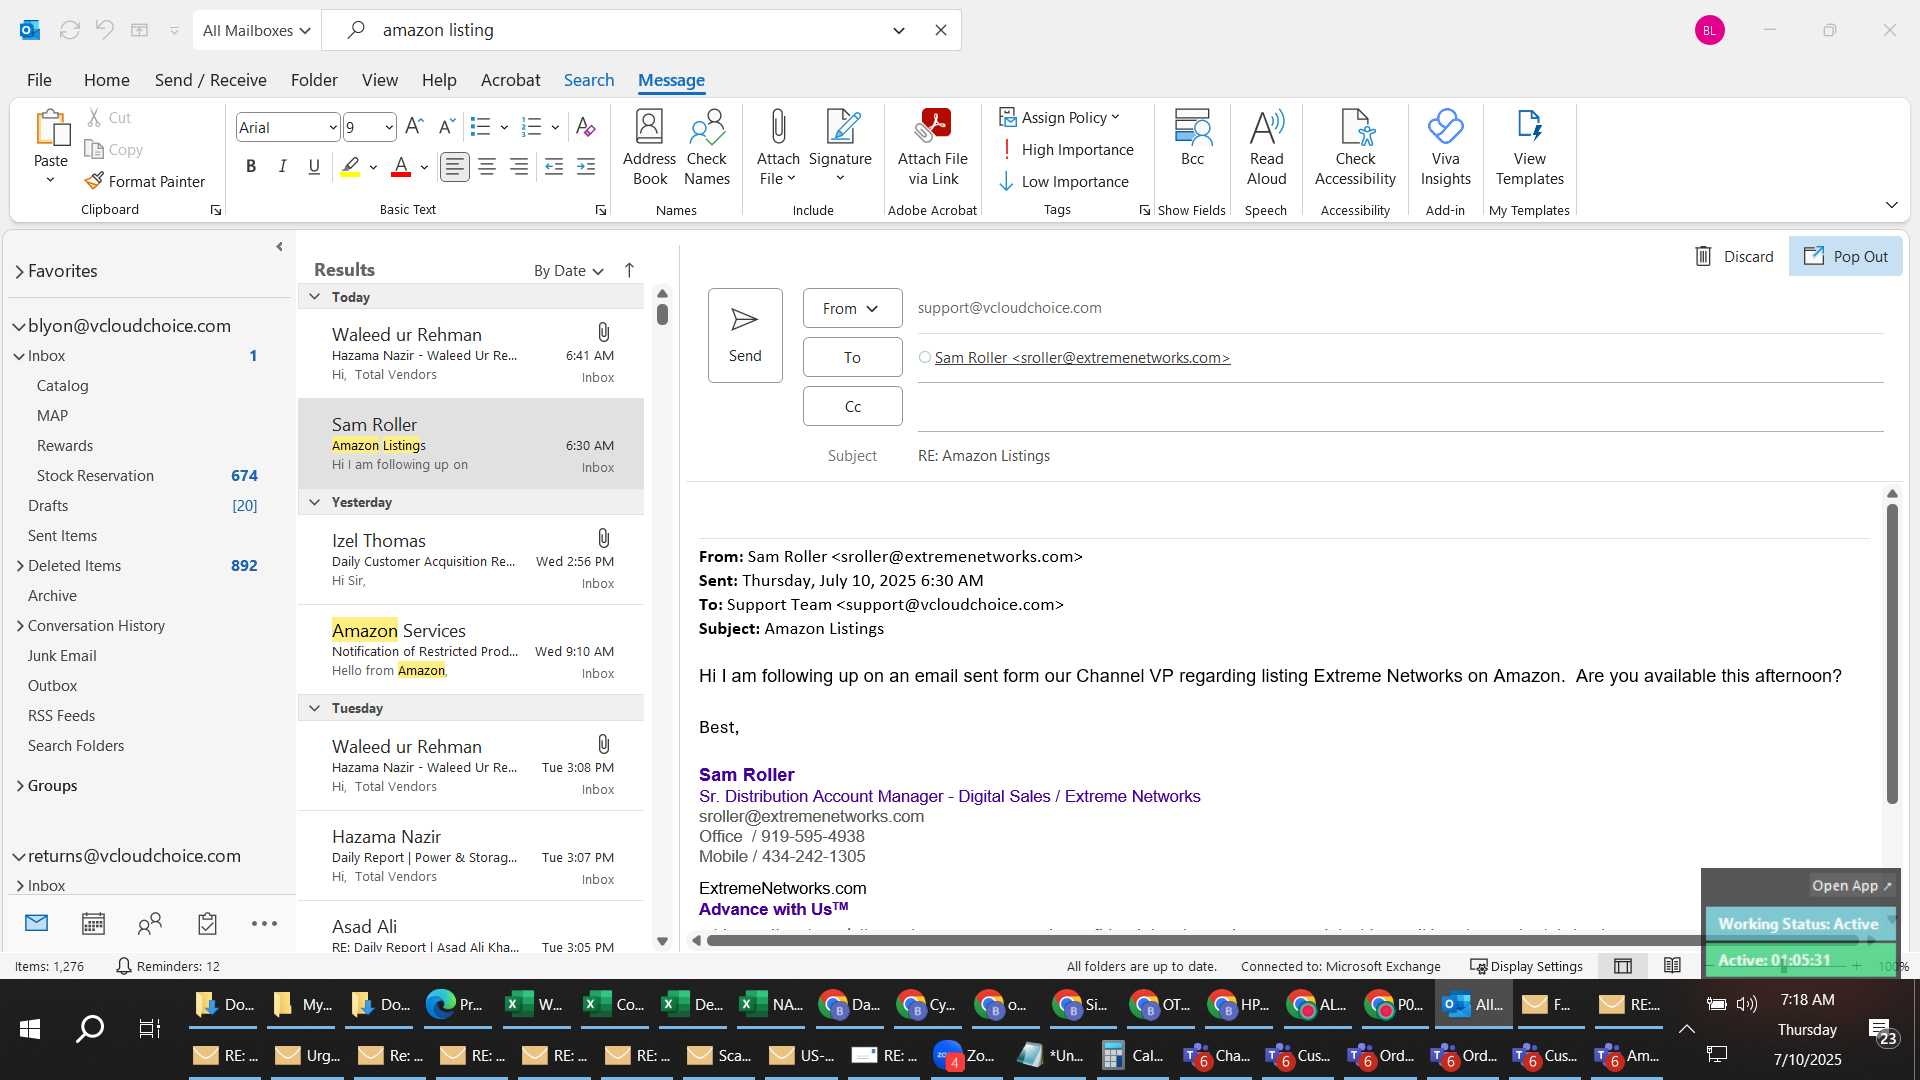Apply the text highlight color
The height and width of the screenshot is (1080, 1920).
tap(350, 167)
